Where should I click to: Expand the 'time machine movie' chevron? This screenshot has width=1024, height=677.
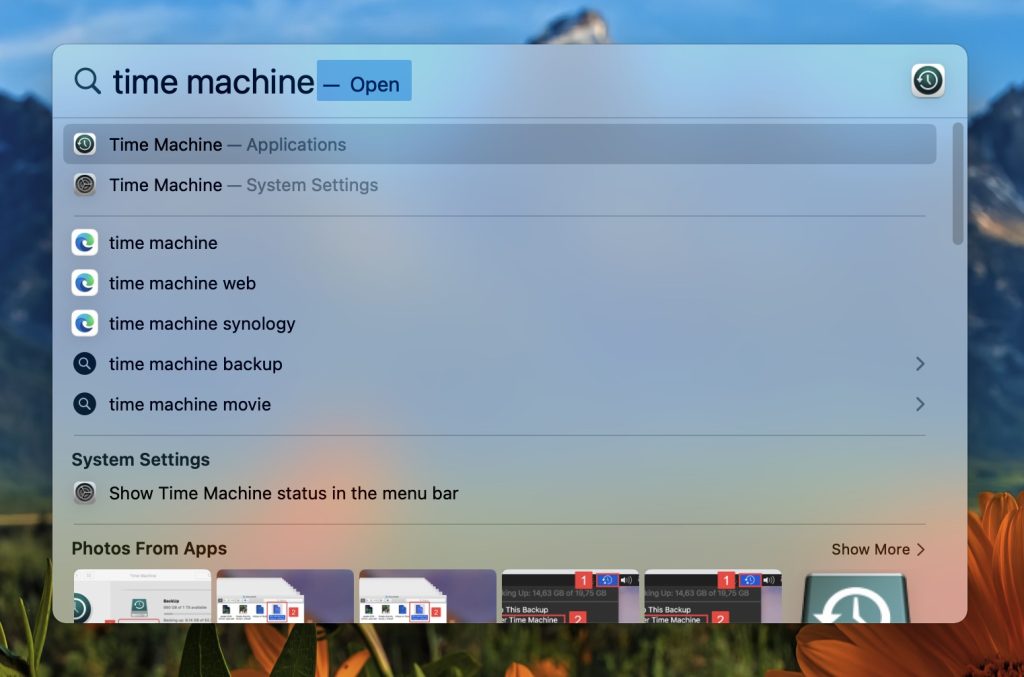(x=921, y=404)
